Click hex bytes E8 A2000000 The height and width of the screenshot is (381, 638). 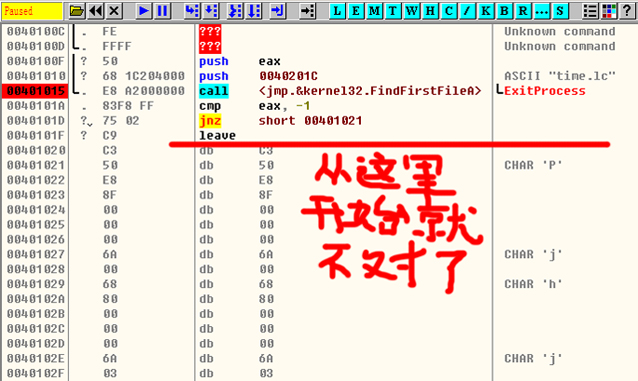(143, 91)
